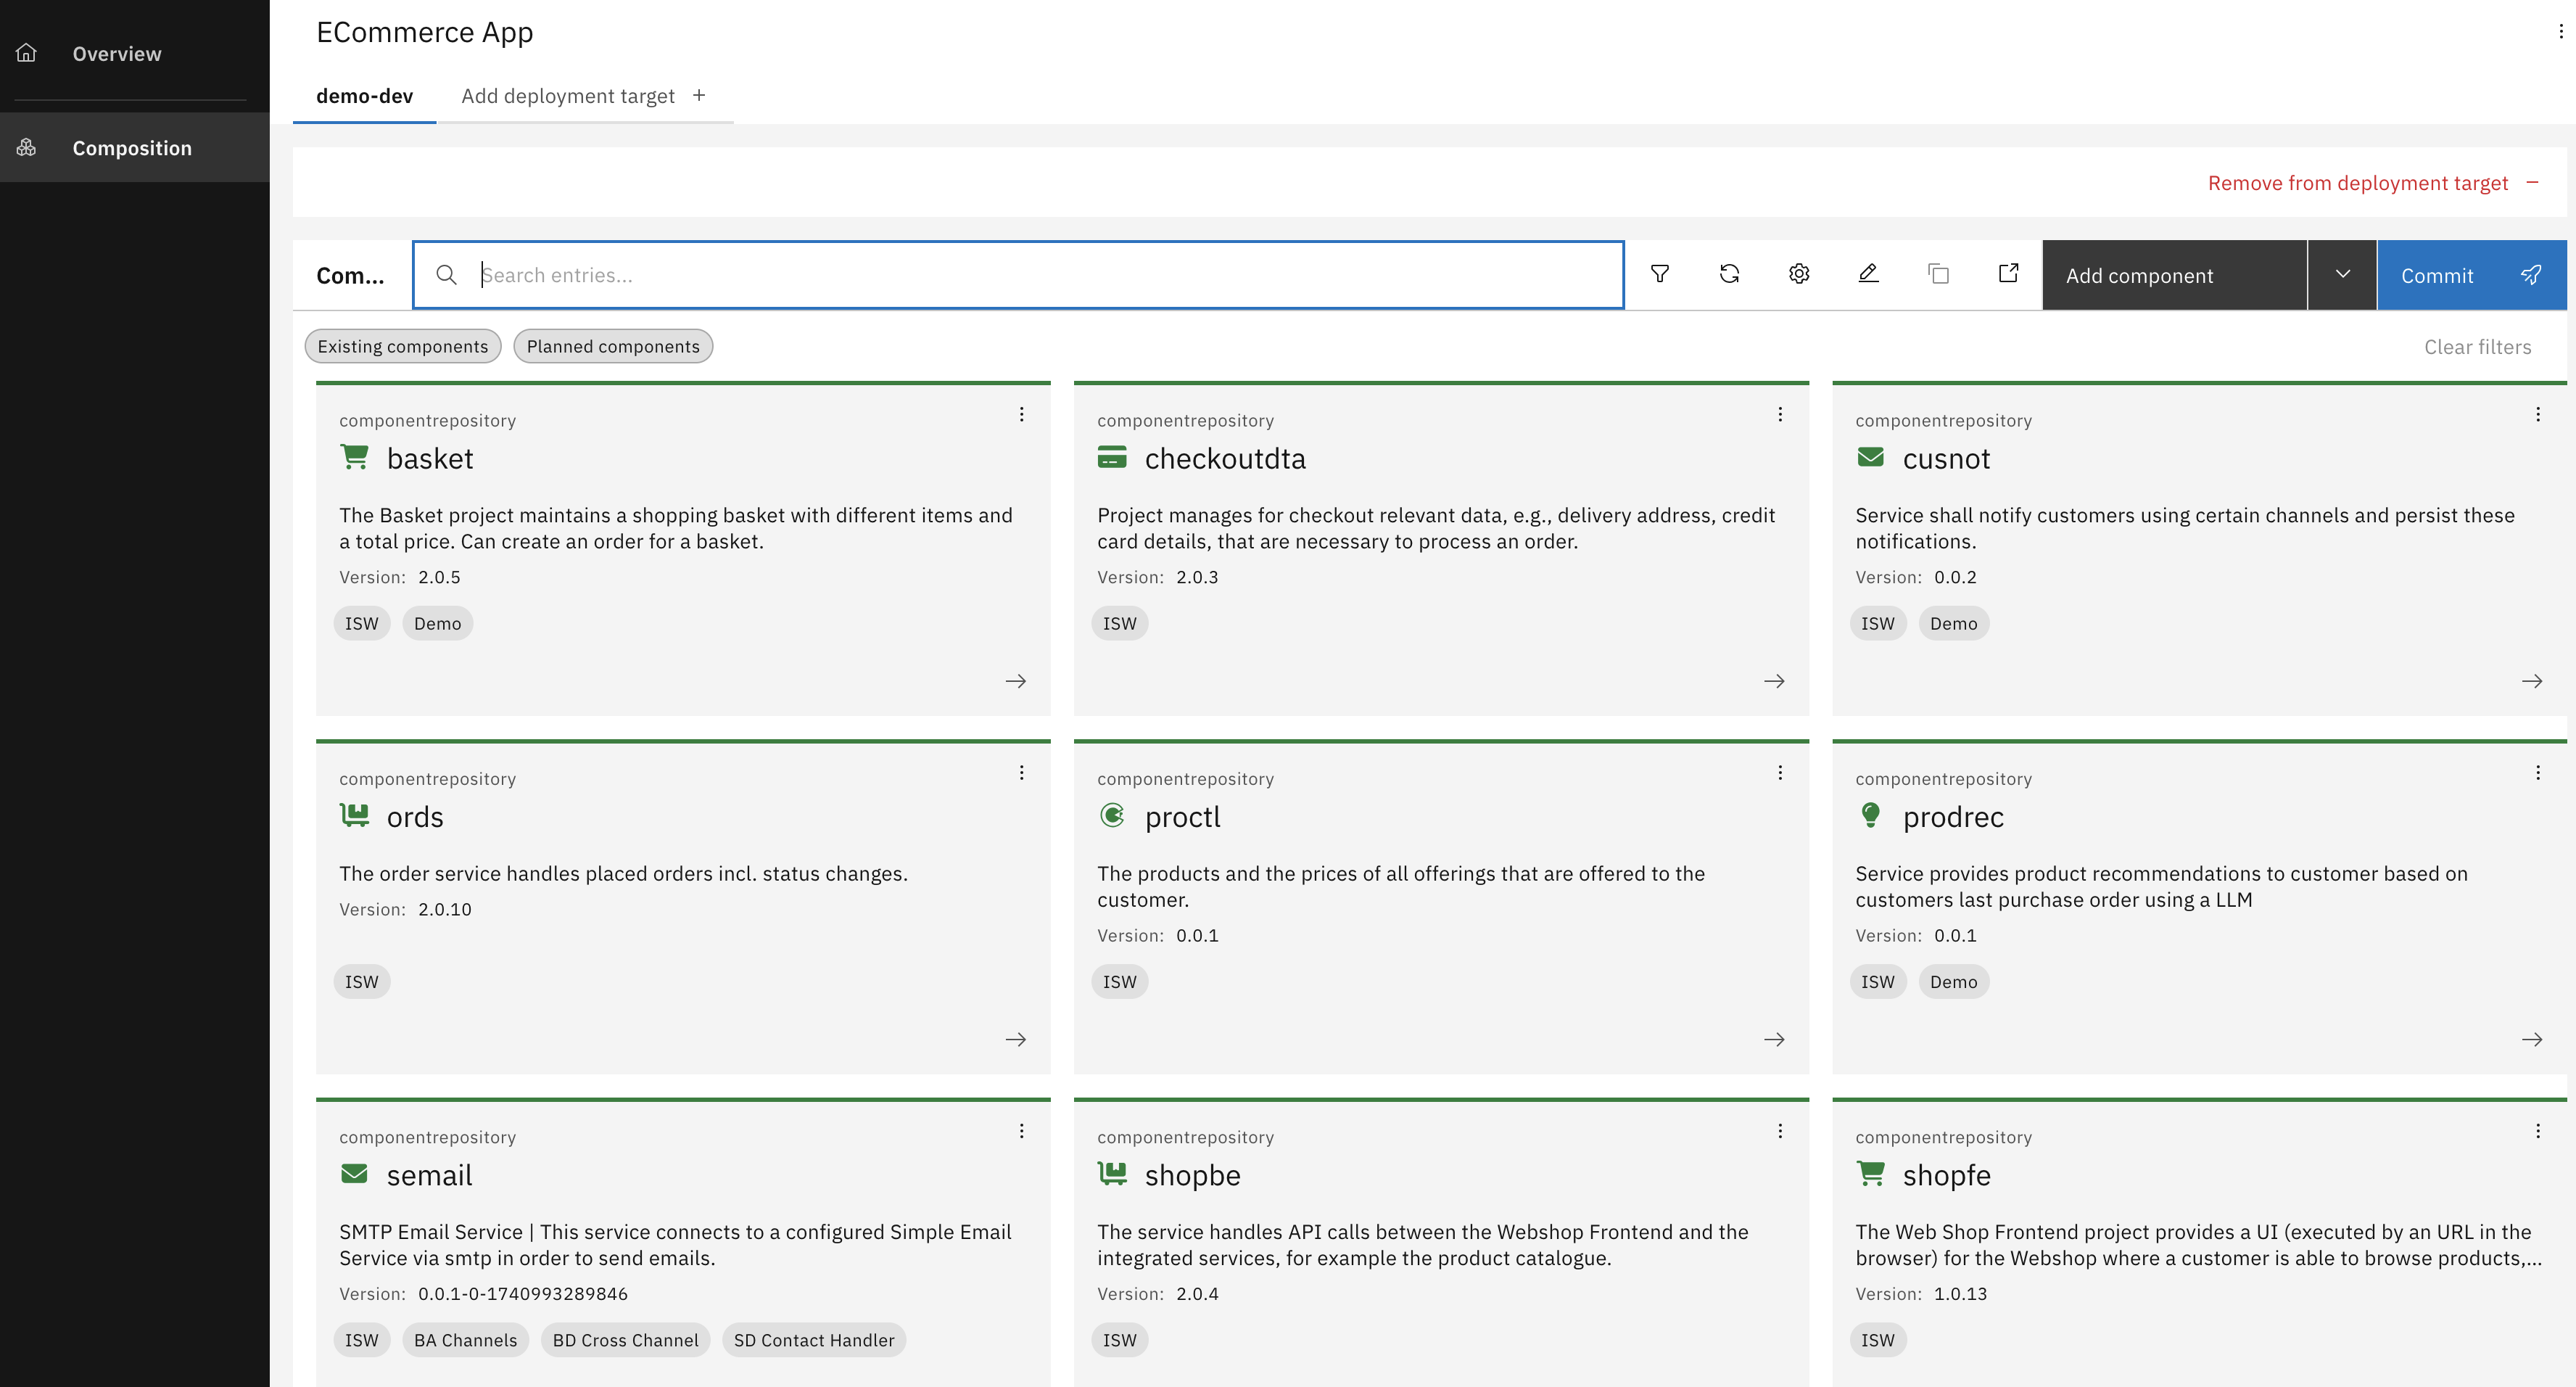Toggle the Planned components filter chip
The image size is (2576, 1387).
click(x=612, y=346)
